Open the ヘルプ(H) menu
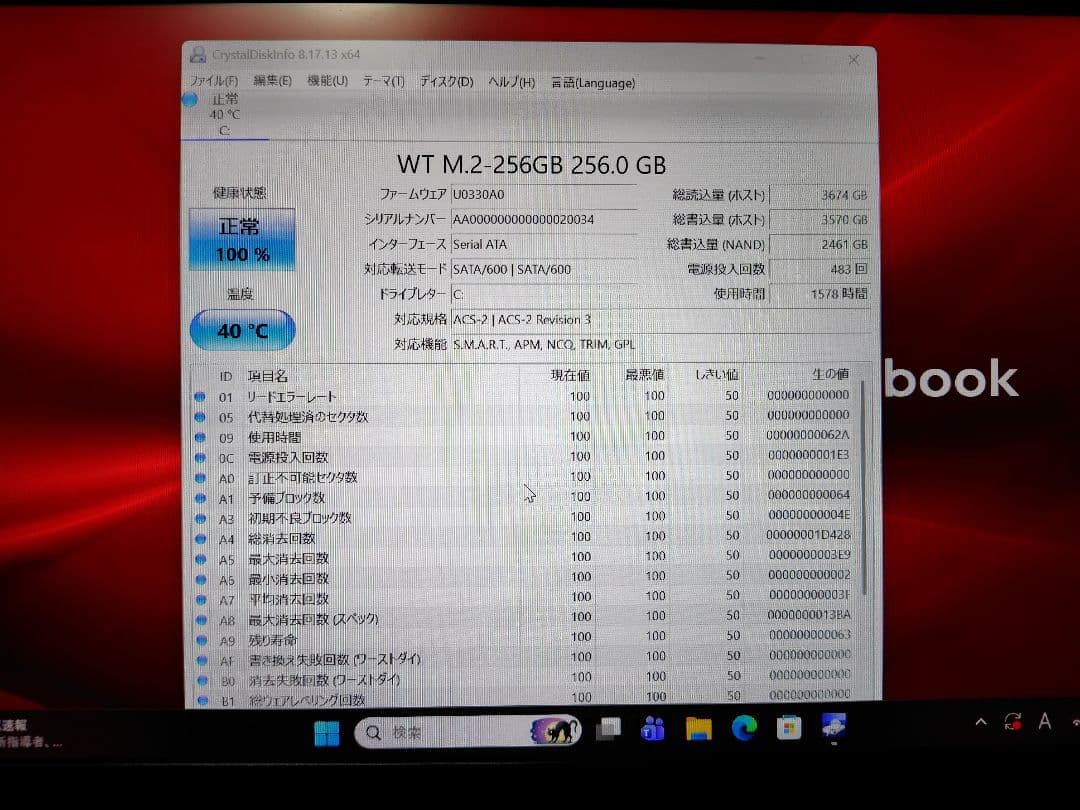Viewport: 1080px width, 810px height. 511,83
